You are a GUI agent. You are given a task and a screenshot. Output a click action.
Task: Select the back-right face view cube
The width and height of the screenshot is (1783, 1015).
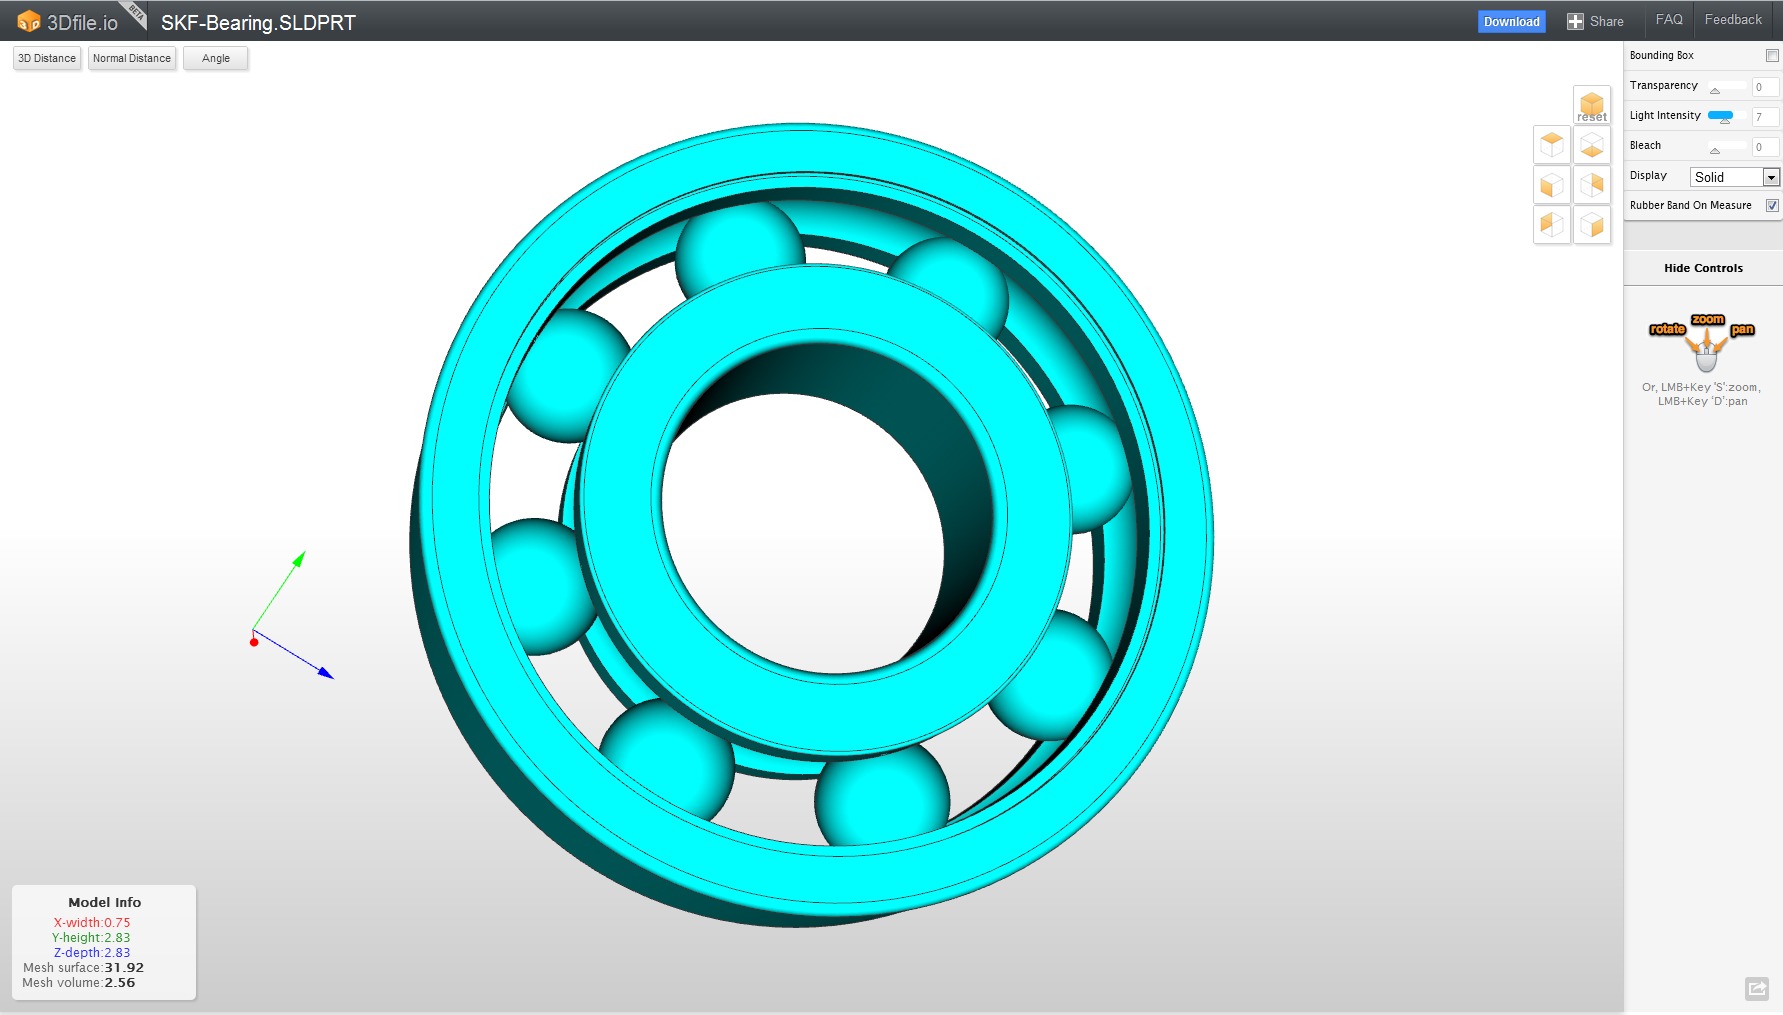click(x=1591, y=185)
